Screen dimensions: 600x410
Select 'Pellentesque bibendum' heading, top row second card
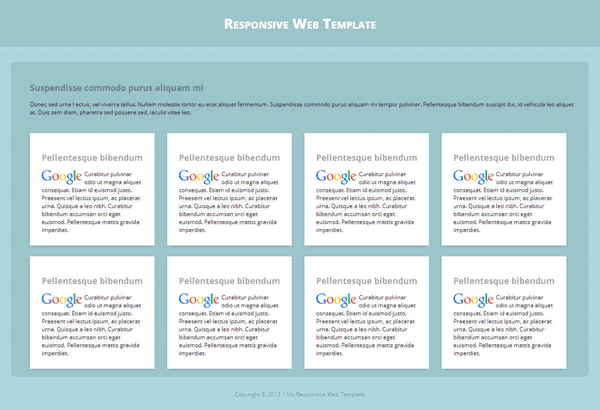point(229,158)
